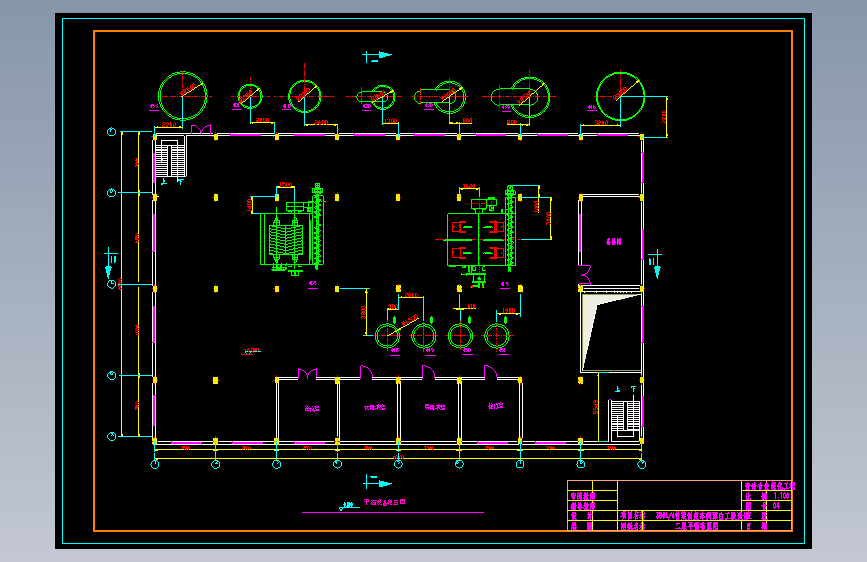Click the 3210 vertical dimension beside top-right tank
This screenshot has height=562, width=867.
[x=664, y=116]
